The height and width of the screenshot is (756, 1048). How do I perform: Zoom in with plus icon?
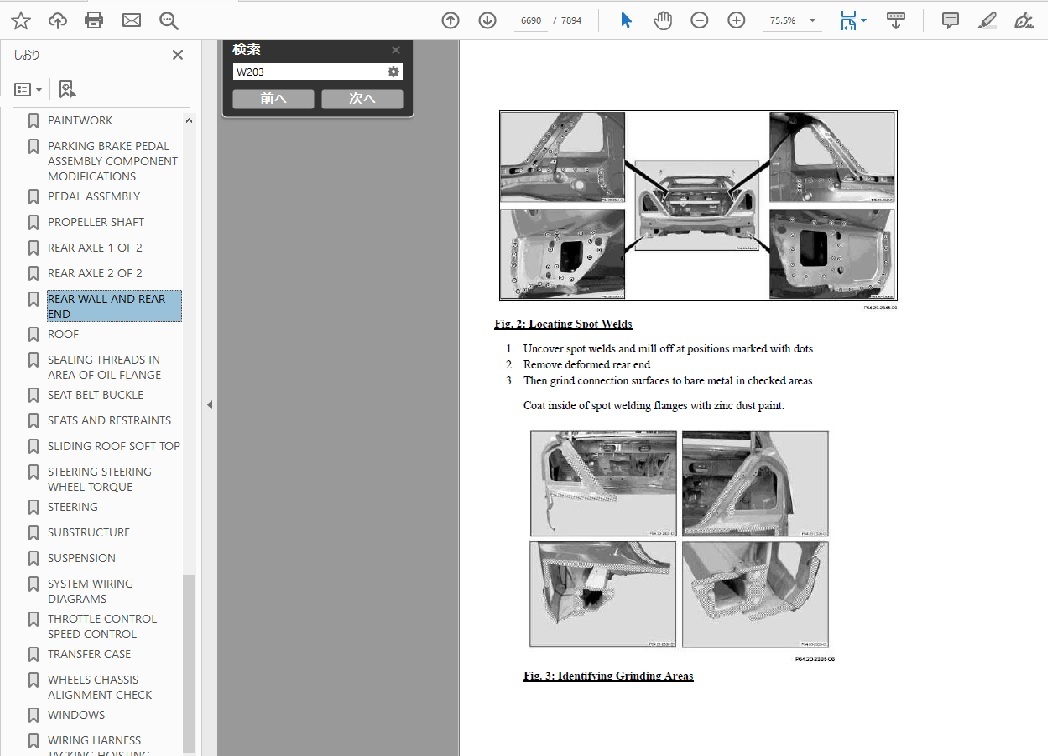(x=736, y=21)
